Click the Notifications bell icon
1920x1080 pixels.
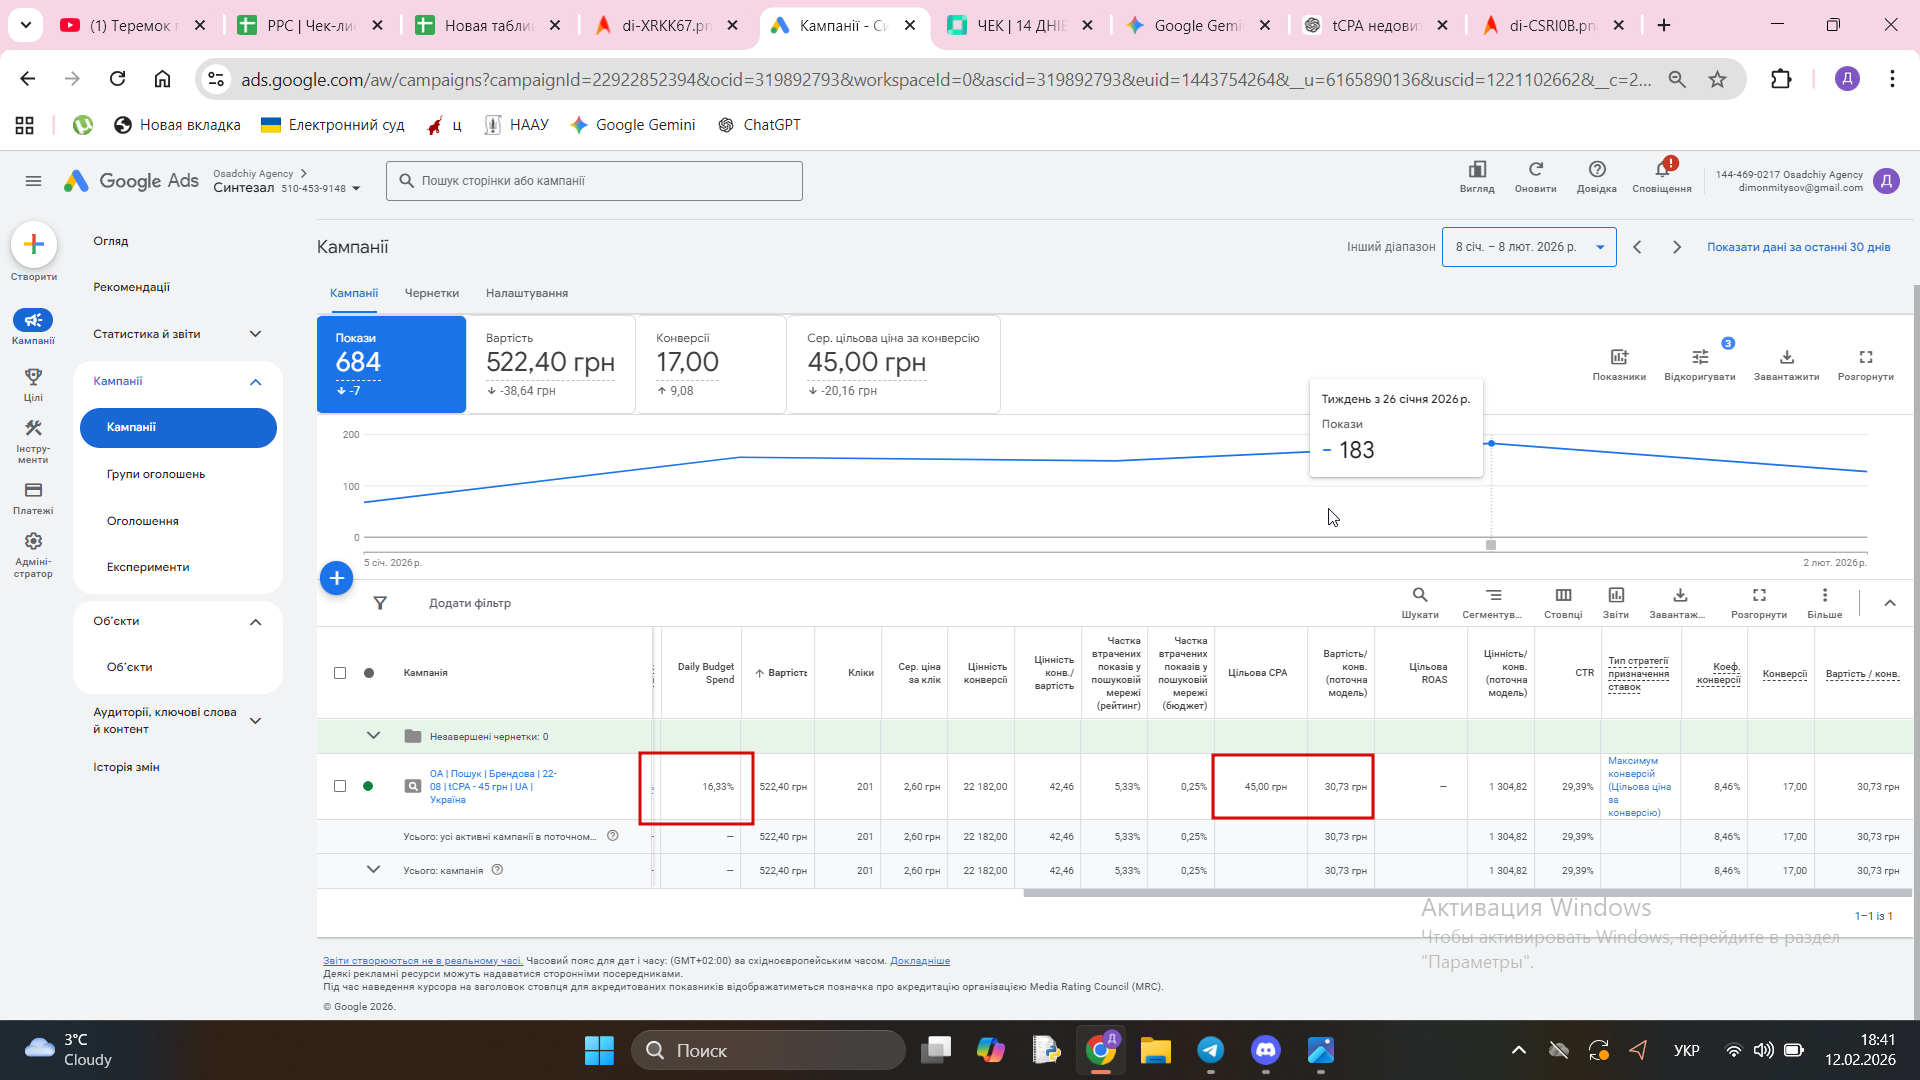point(1661,171)
